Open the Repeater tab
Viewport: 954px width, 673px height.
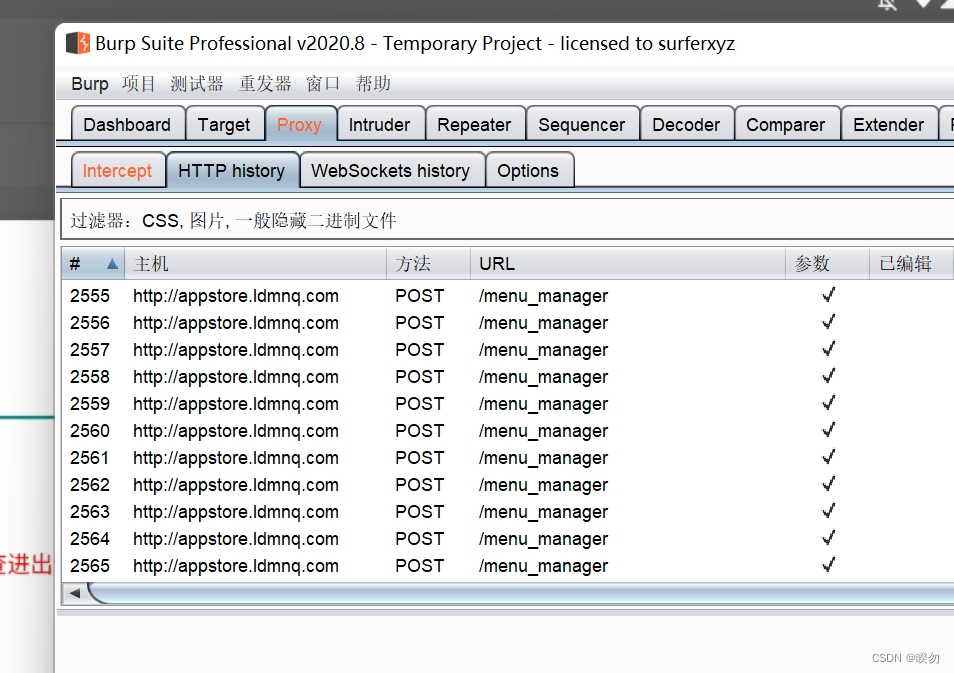click(474, 124)
